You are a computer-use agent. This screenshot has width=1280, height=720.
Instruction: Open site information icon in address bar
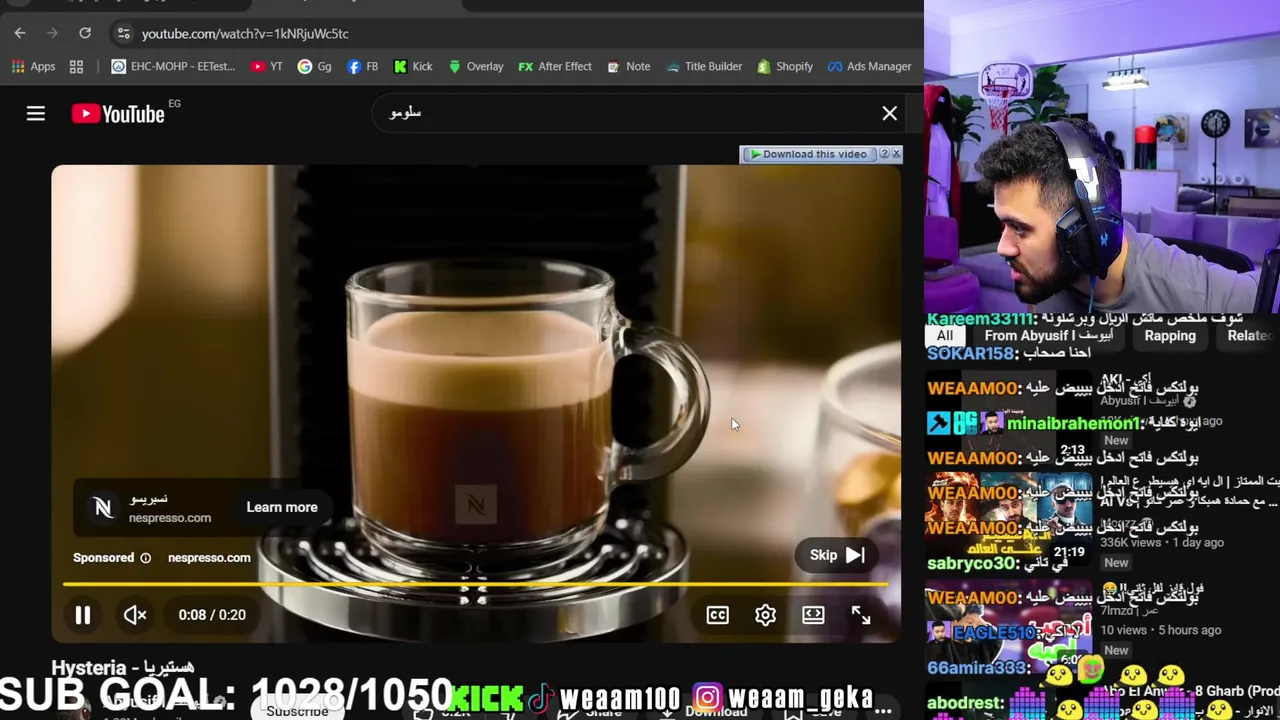[123, 33]
